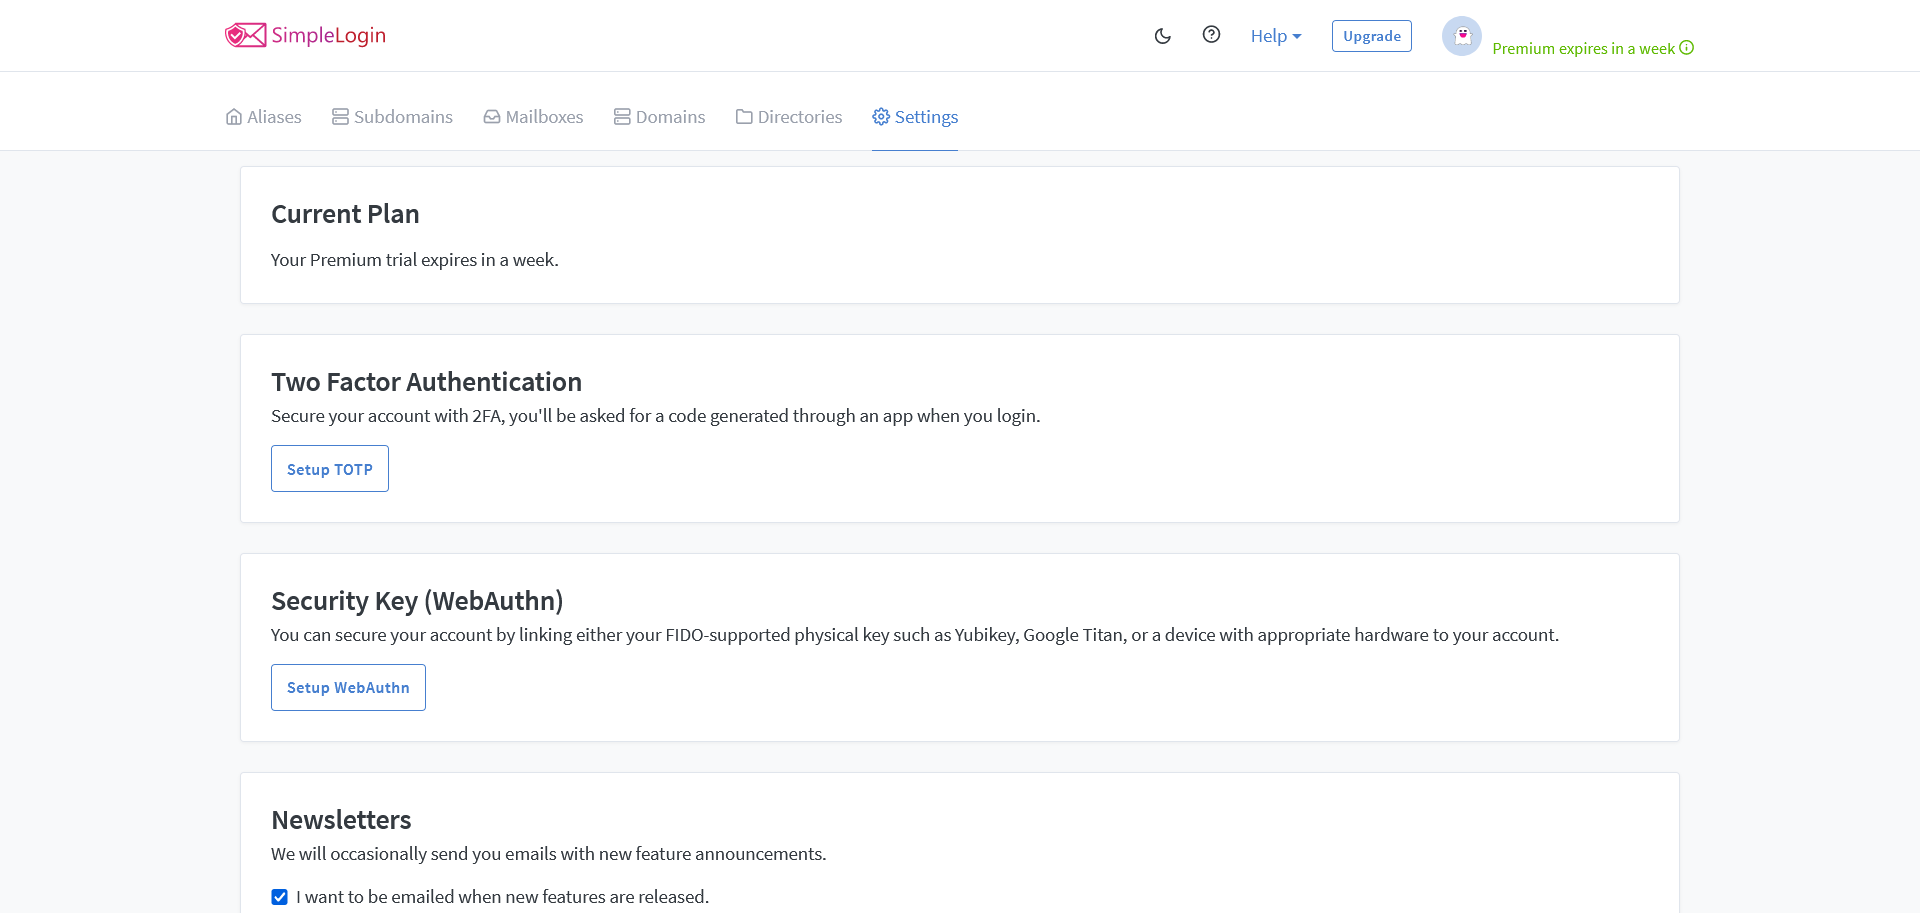Click the Premium expires in a week link

pyautogui.click(x=1582, y=48)
